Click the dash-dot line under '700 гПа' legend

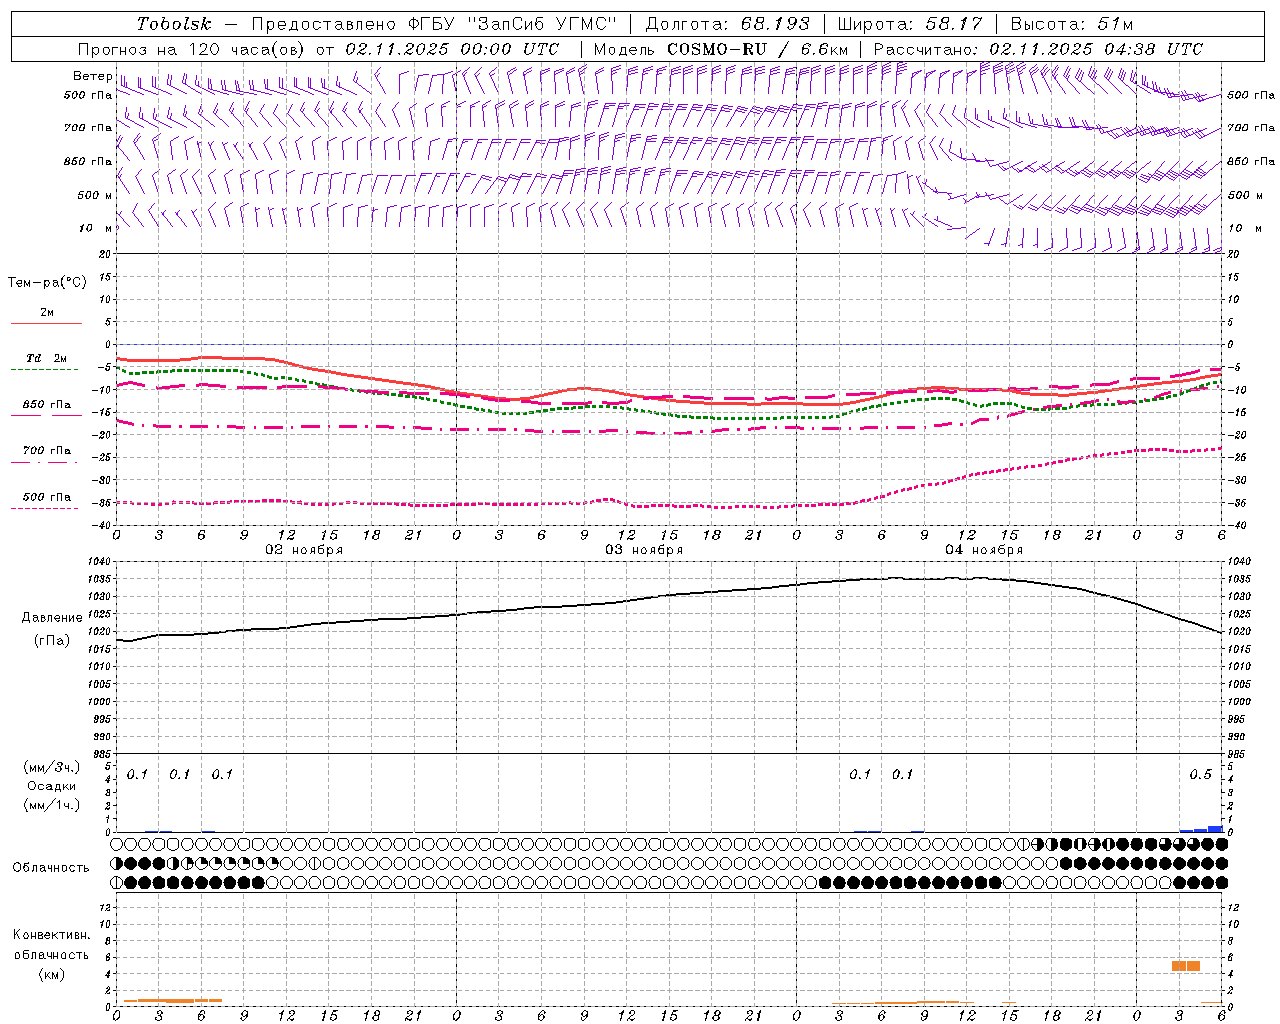(44, 462)
